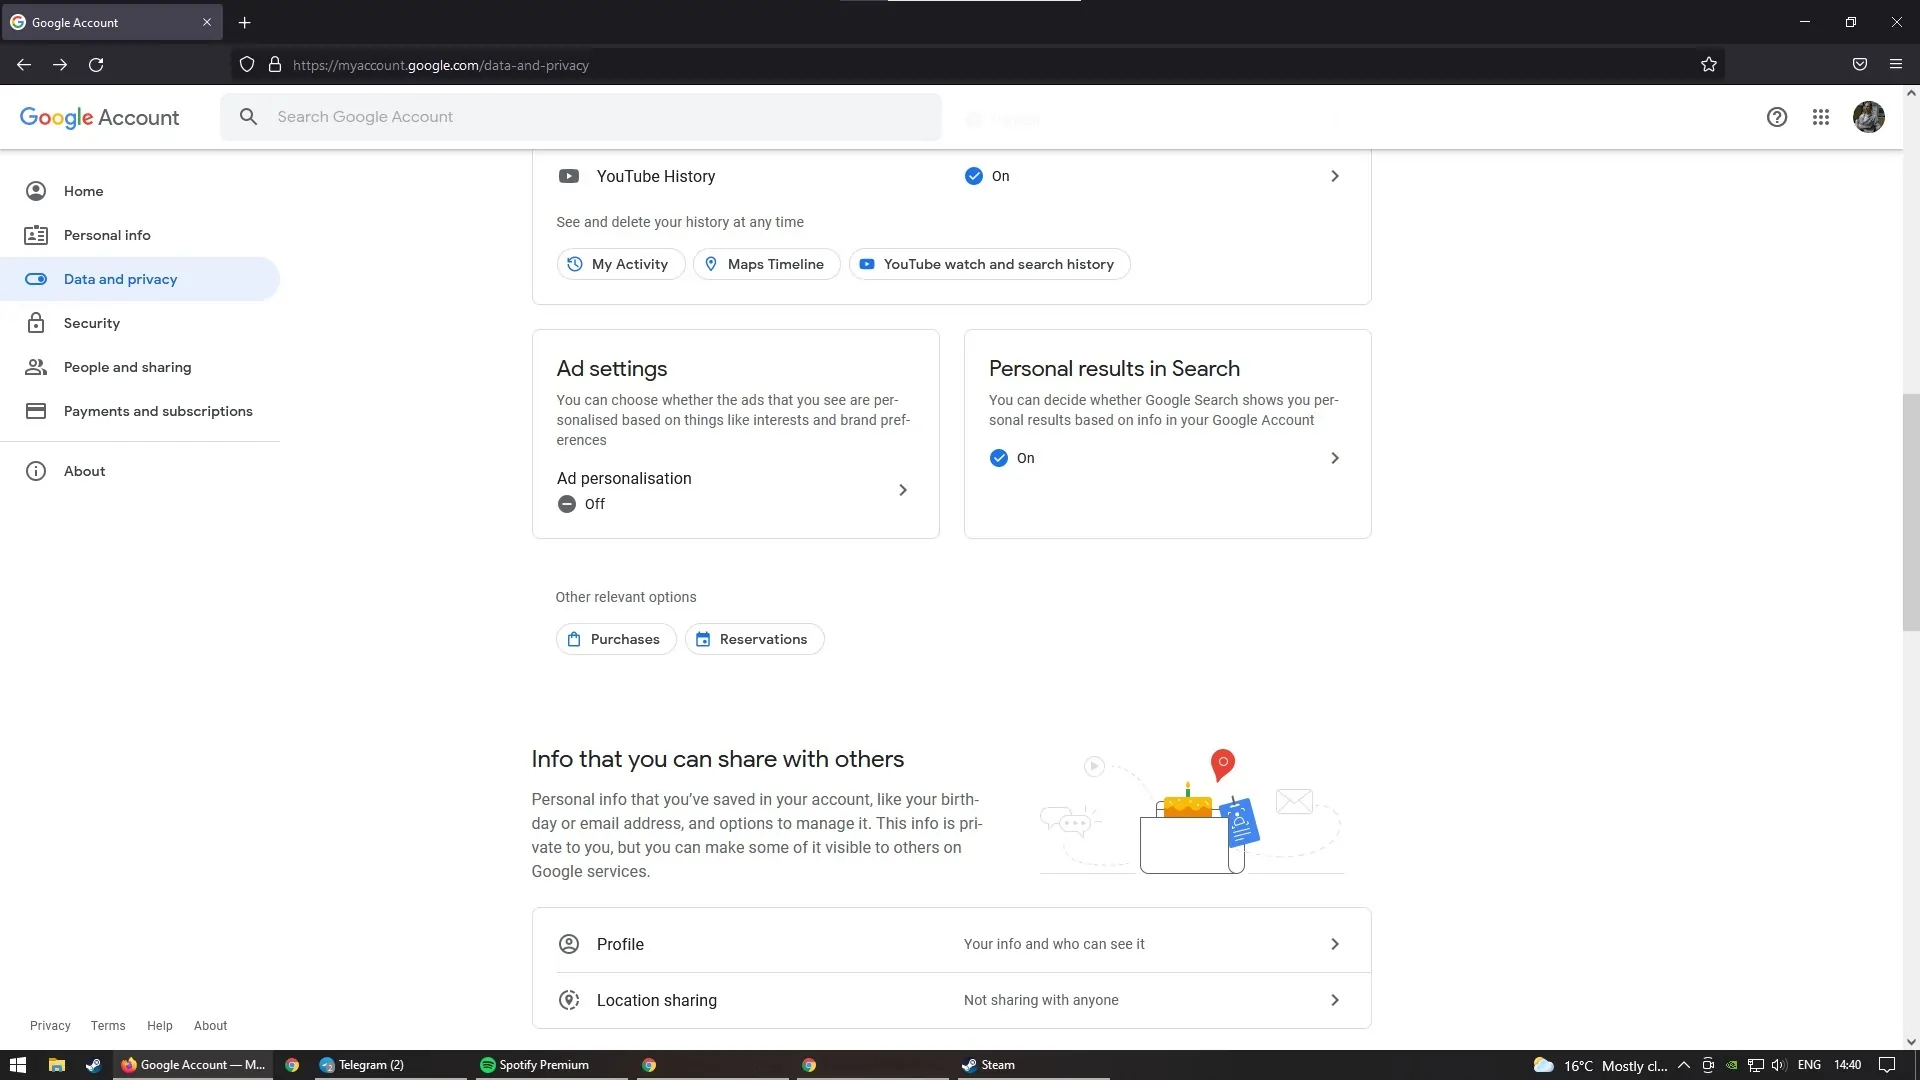Click the search magnifier icon

pyautogui.click(x=248, y=117)
